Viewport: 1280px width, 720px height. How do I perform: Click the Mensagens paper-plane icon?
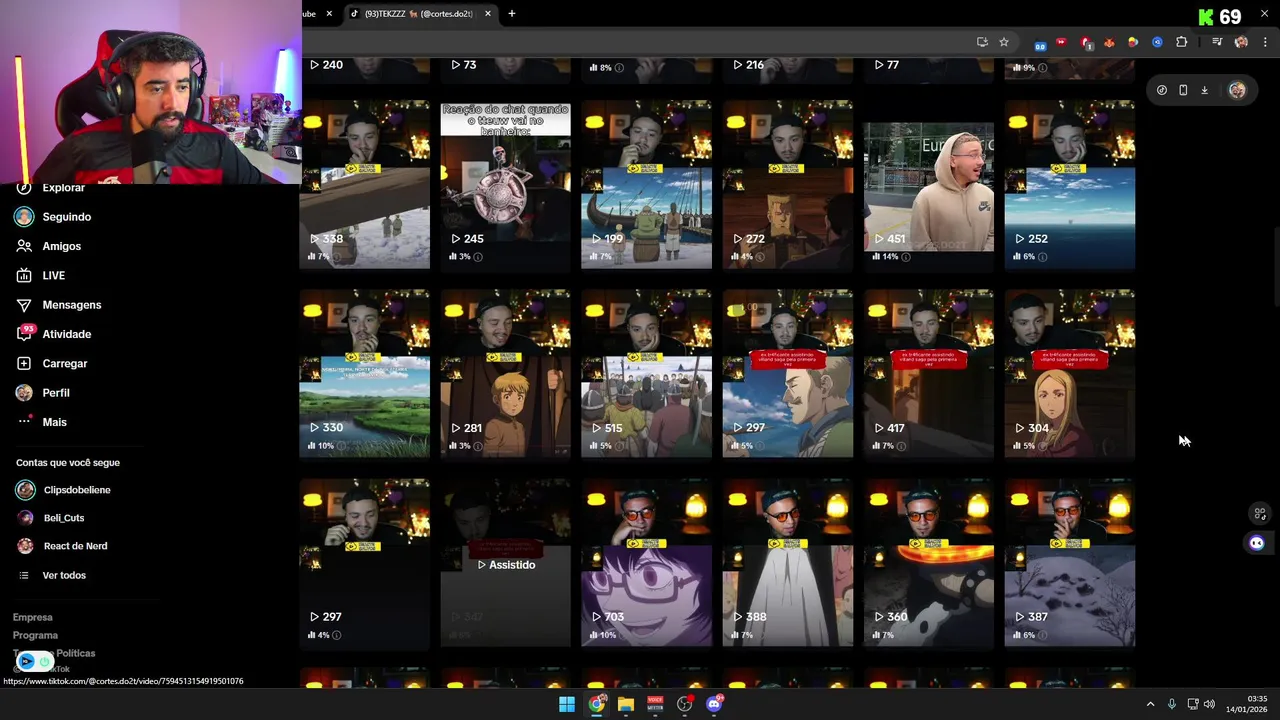[24, 305]
